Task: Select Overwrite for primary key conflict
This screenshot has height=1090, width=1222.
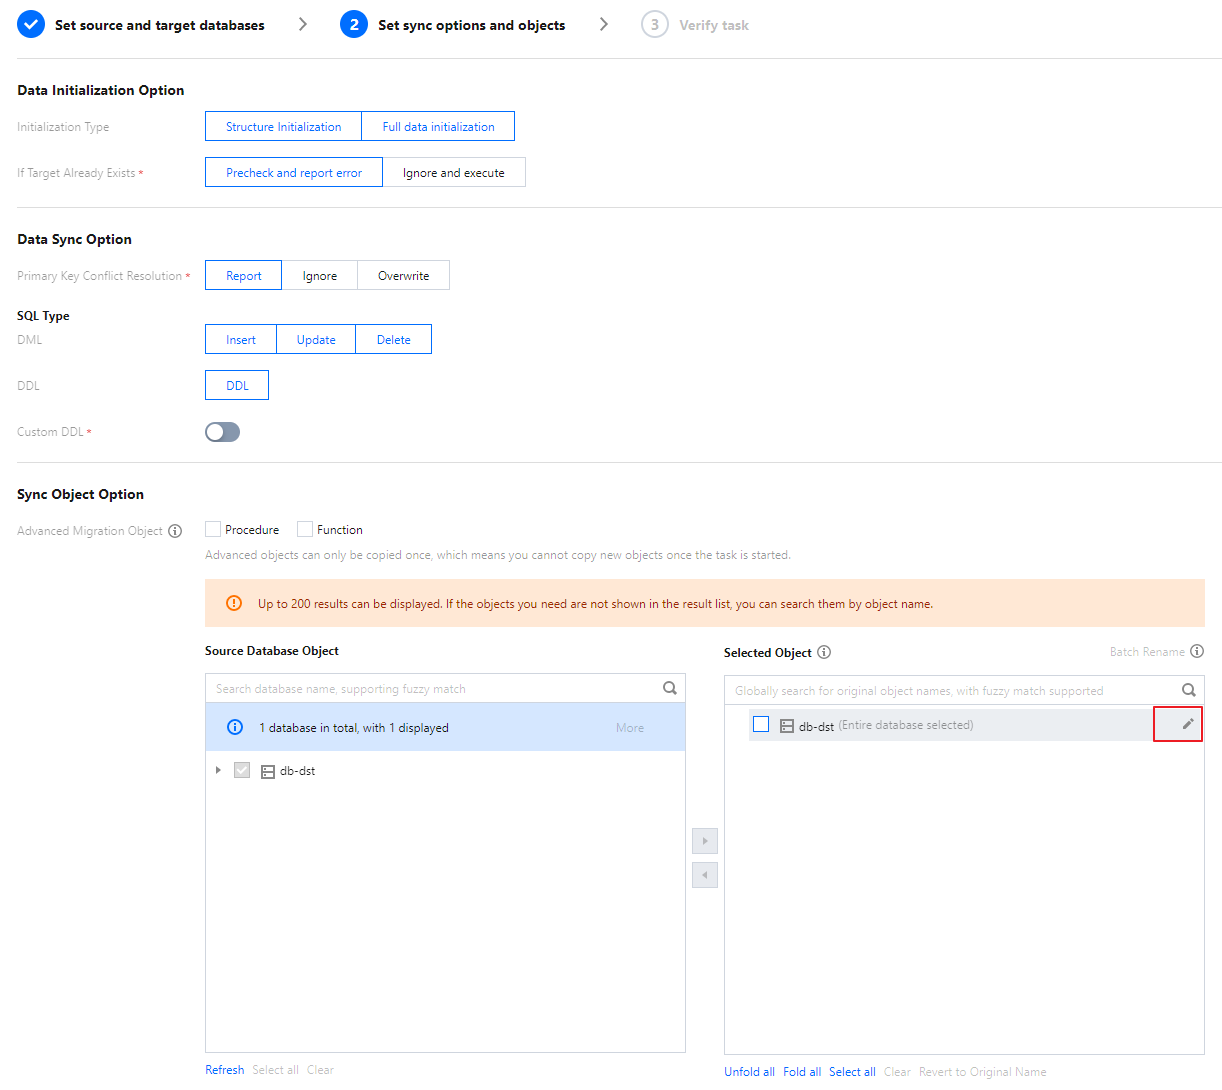Action: [403, 276]
